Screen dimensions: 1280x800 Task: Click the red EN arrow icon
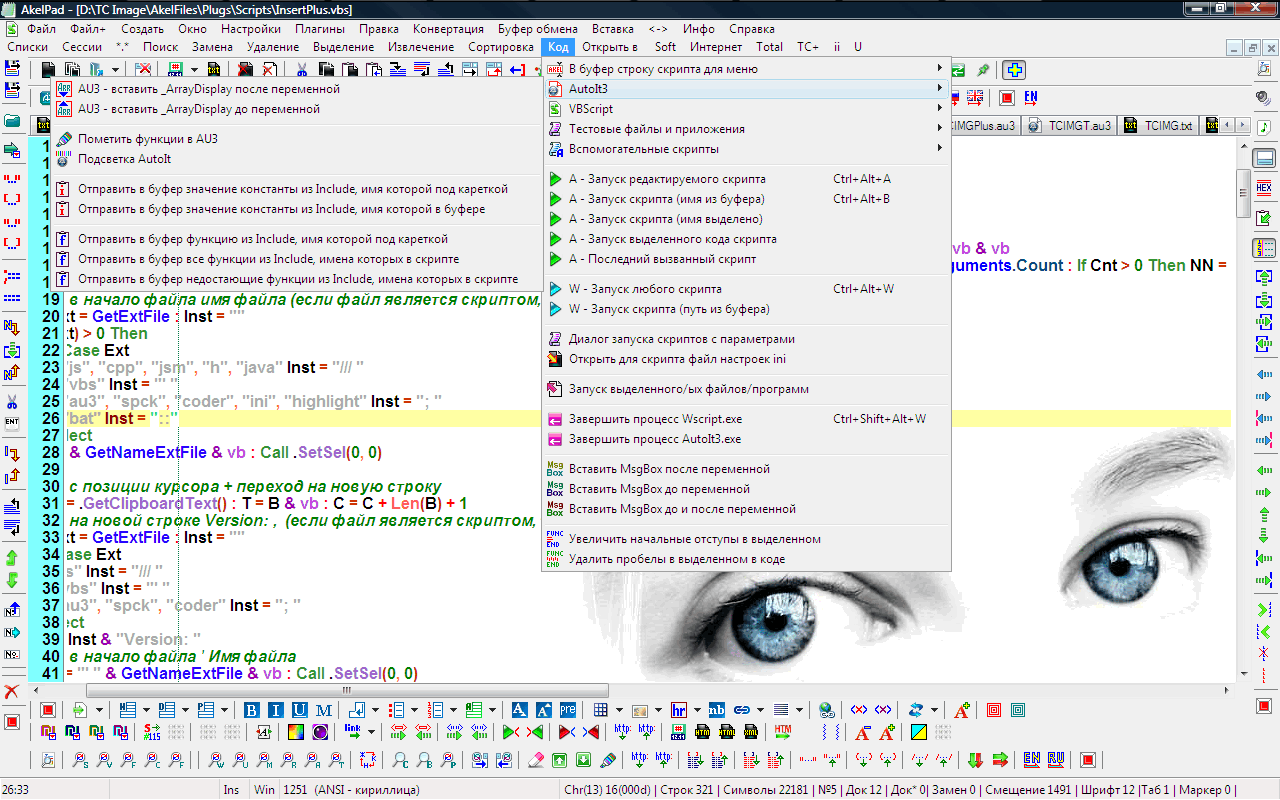pos(1031,98)
